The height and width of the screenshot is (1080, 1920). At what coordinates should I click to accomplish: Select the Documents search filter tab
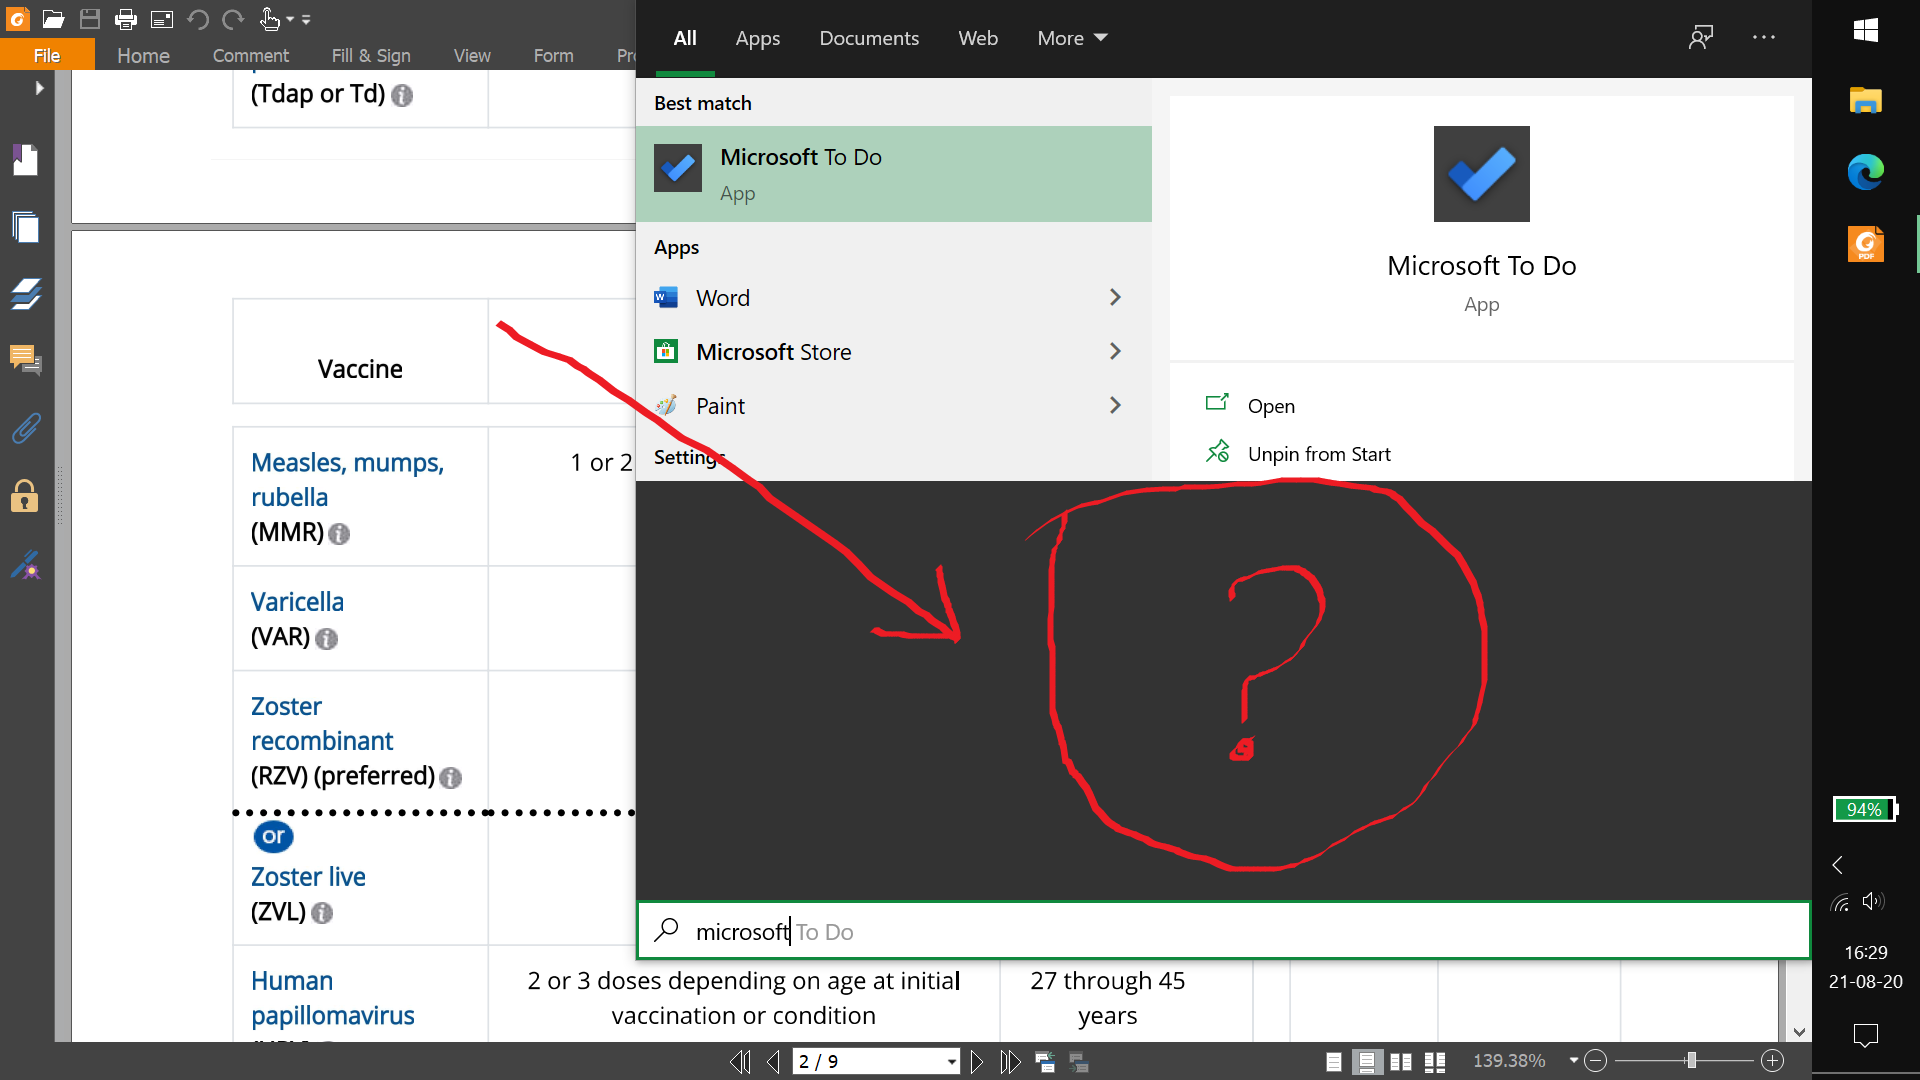[869, 38]
